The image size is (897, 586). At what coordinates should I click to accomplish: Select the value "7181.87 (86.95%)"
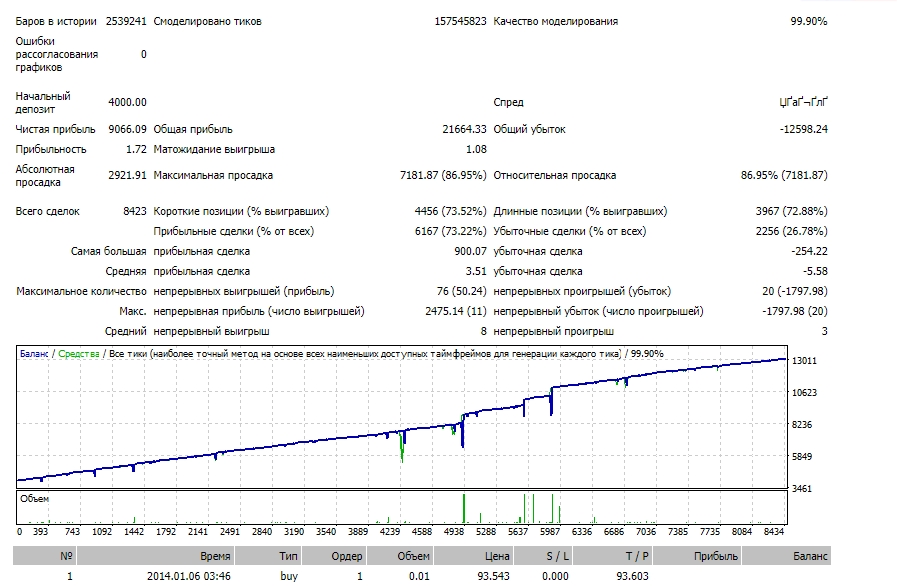click(443, 175)
